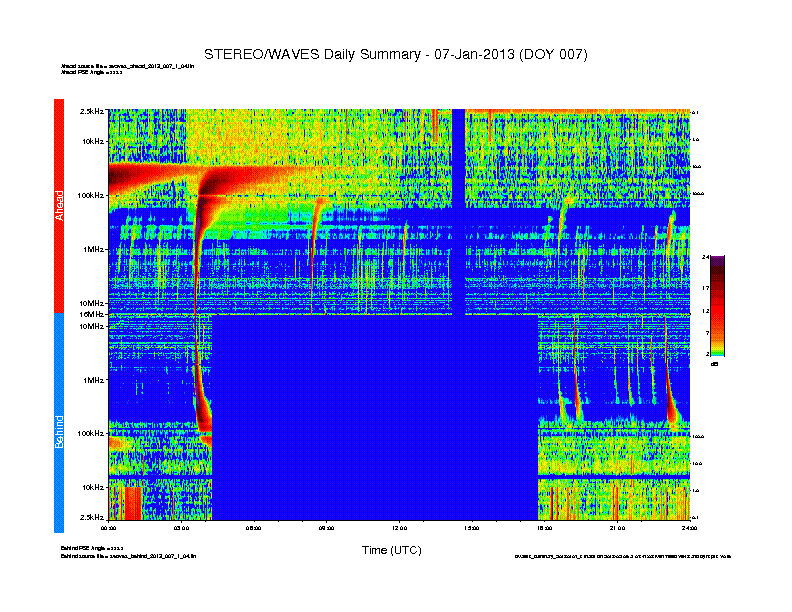This screenshot has height=612, width=792.
Task: Click the 03:00 time axis tick label
Action: 181,528
